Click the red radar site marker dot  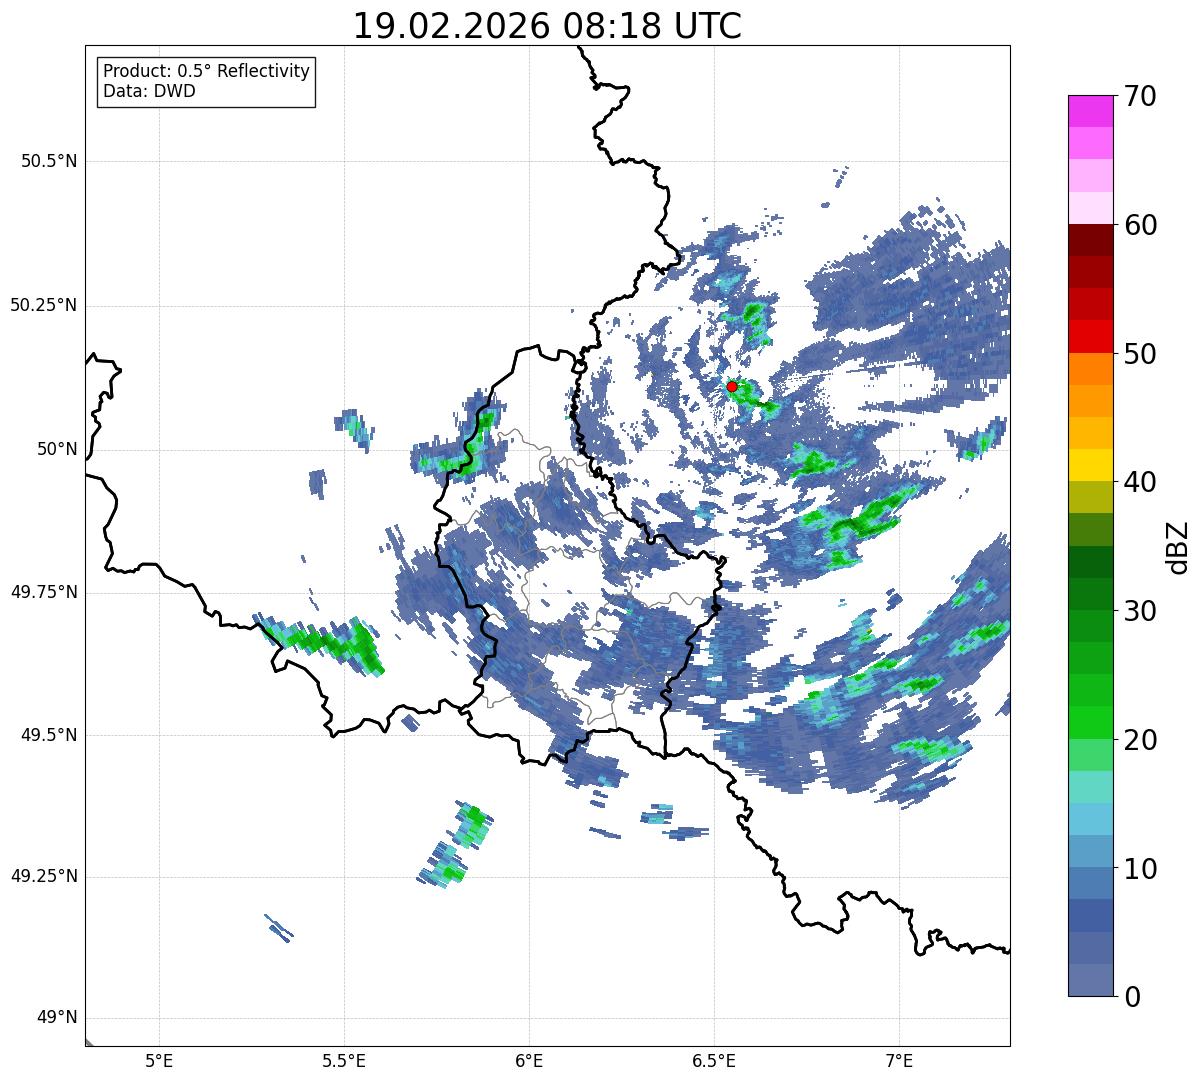[x=732, y=386]
